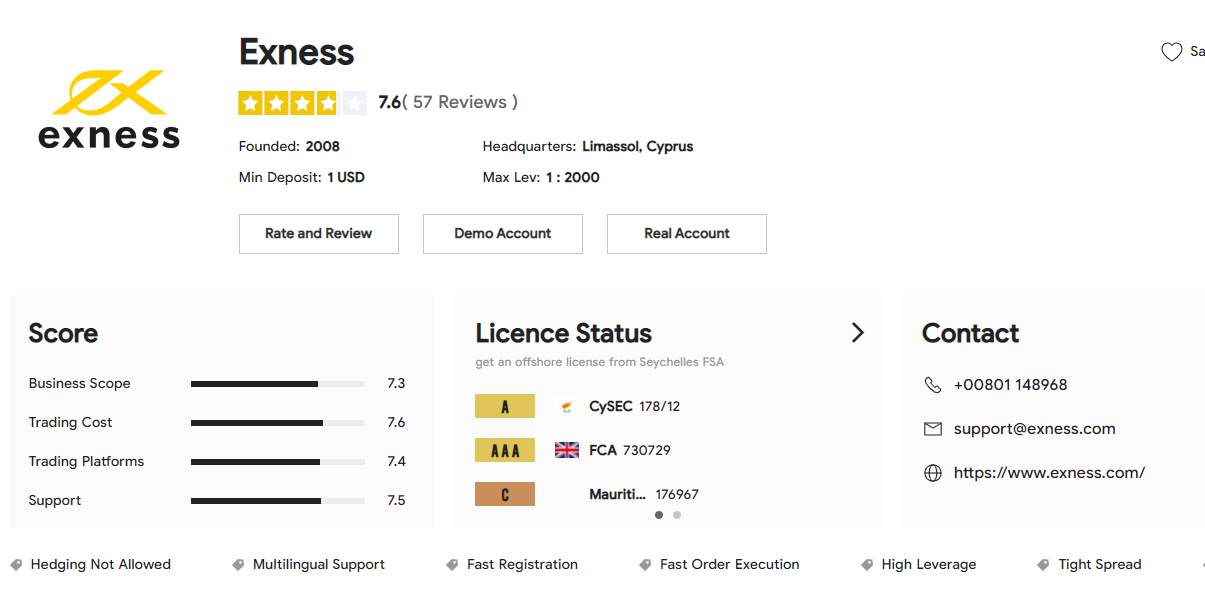Image resolution: width=1205 pixels, height=597 pixels.
Task: Click the FCA 730729 licence entry
Action: [x=630, y=450]
